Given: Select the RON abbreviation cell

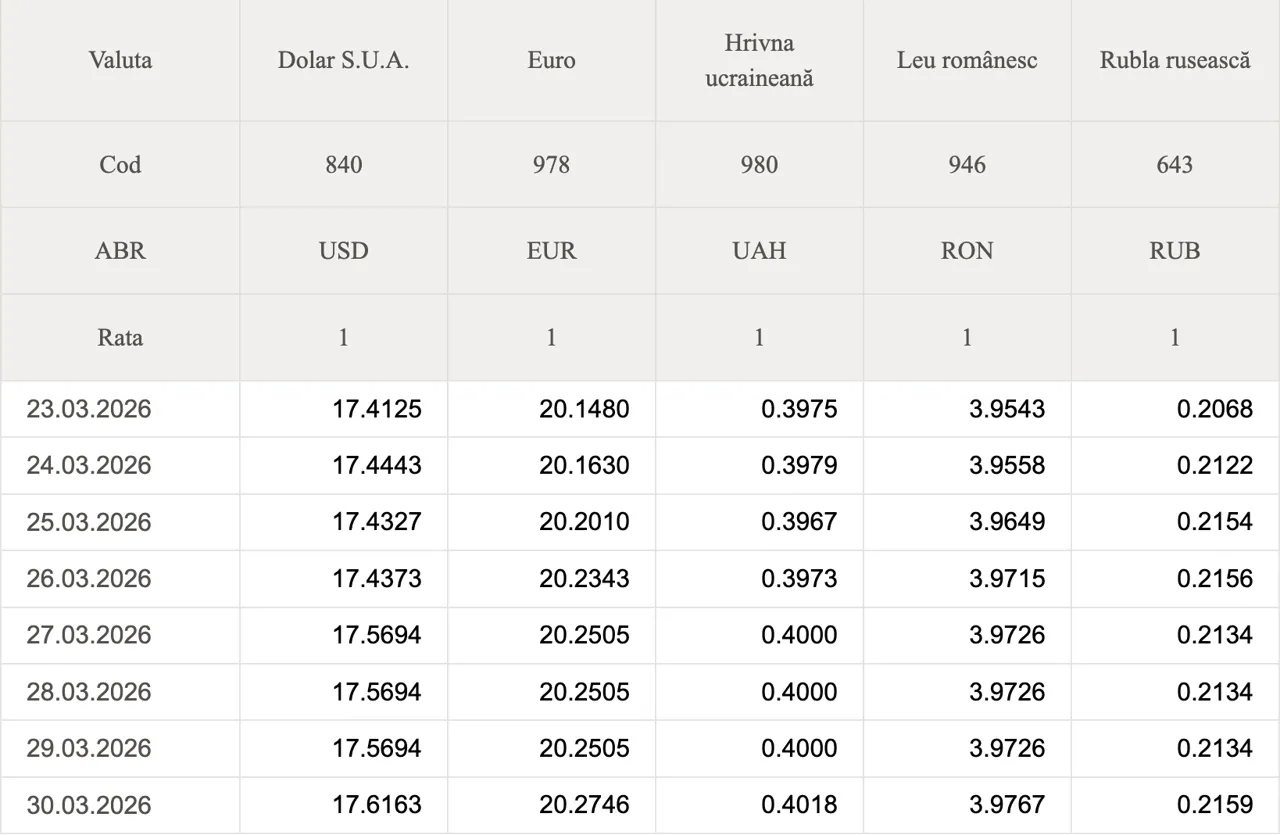Looking at the screenshot, I should [x=967, y=251].
